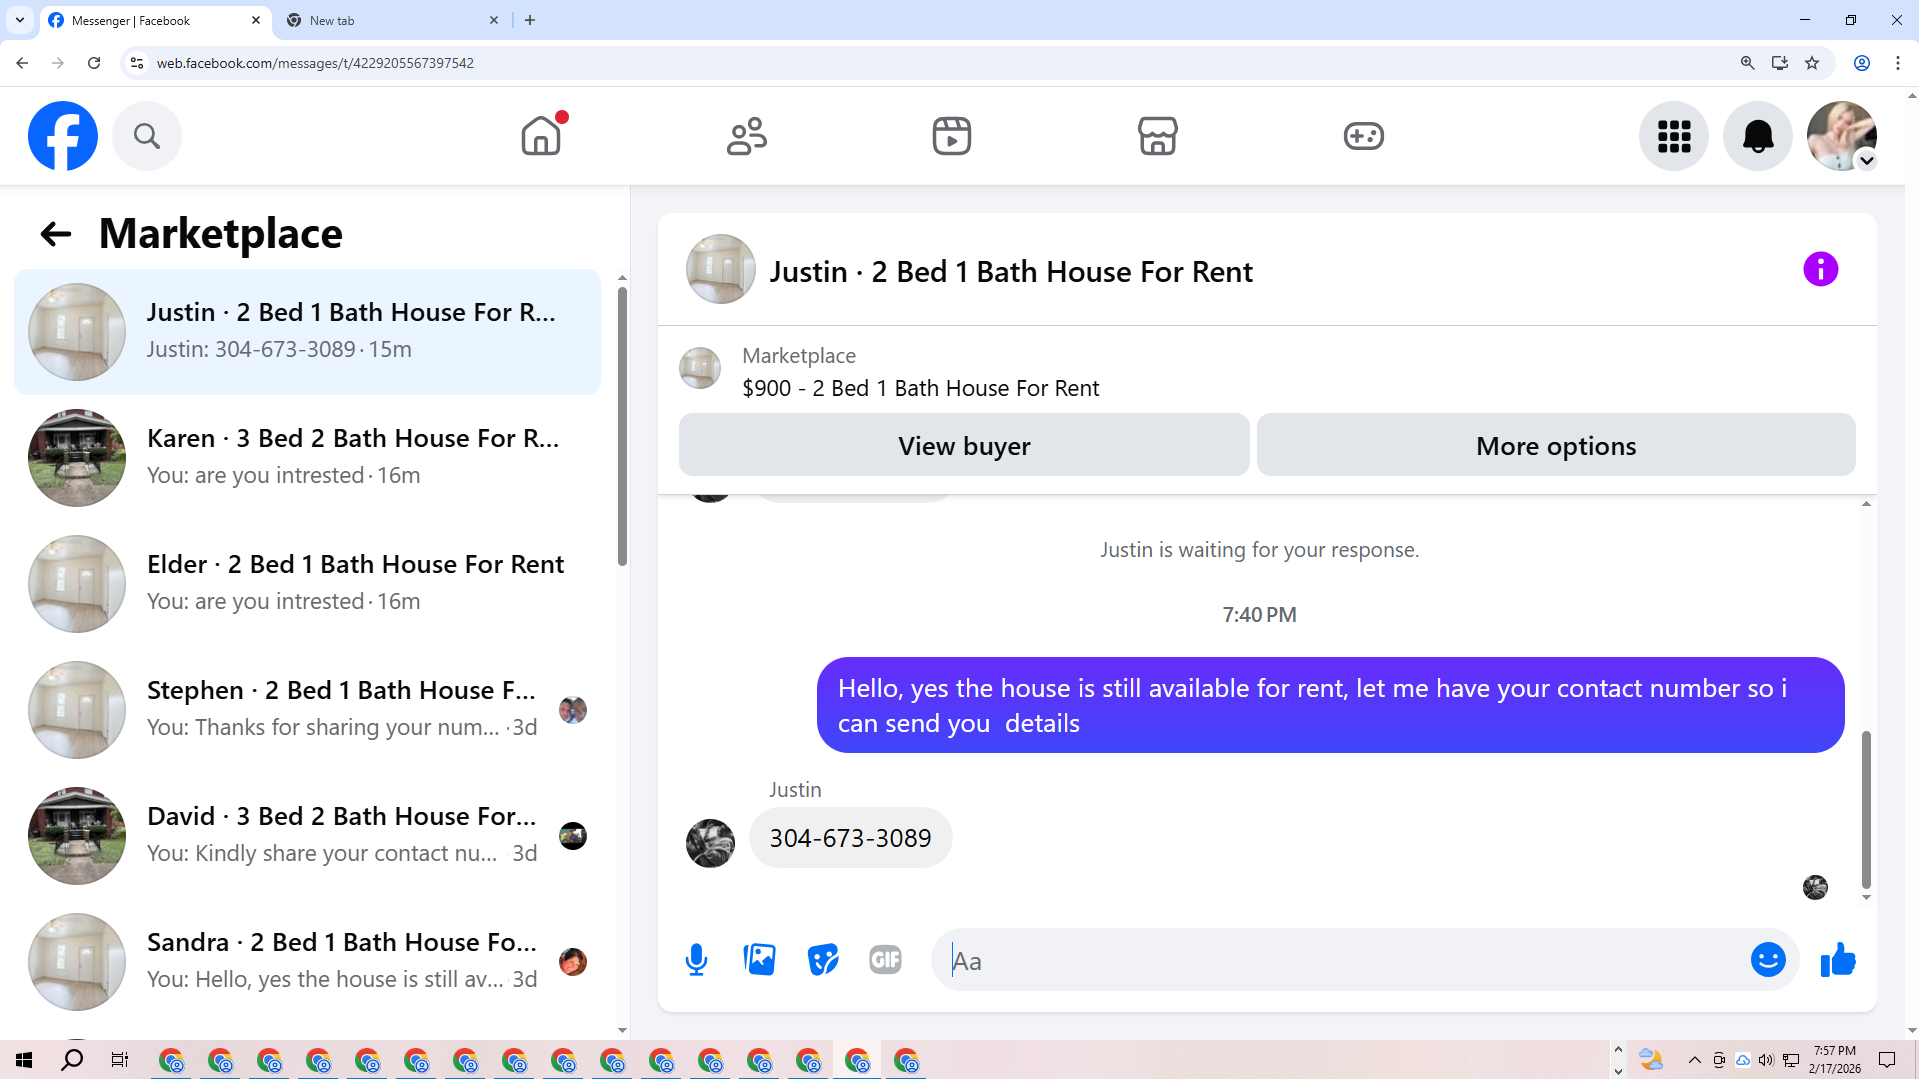
Task: Open the Facebook logo home link
Action: 63,136
